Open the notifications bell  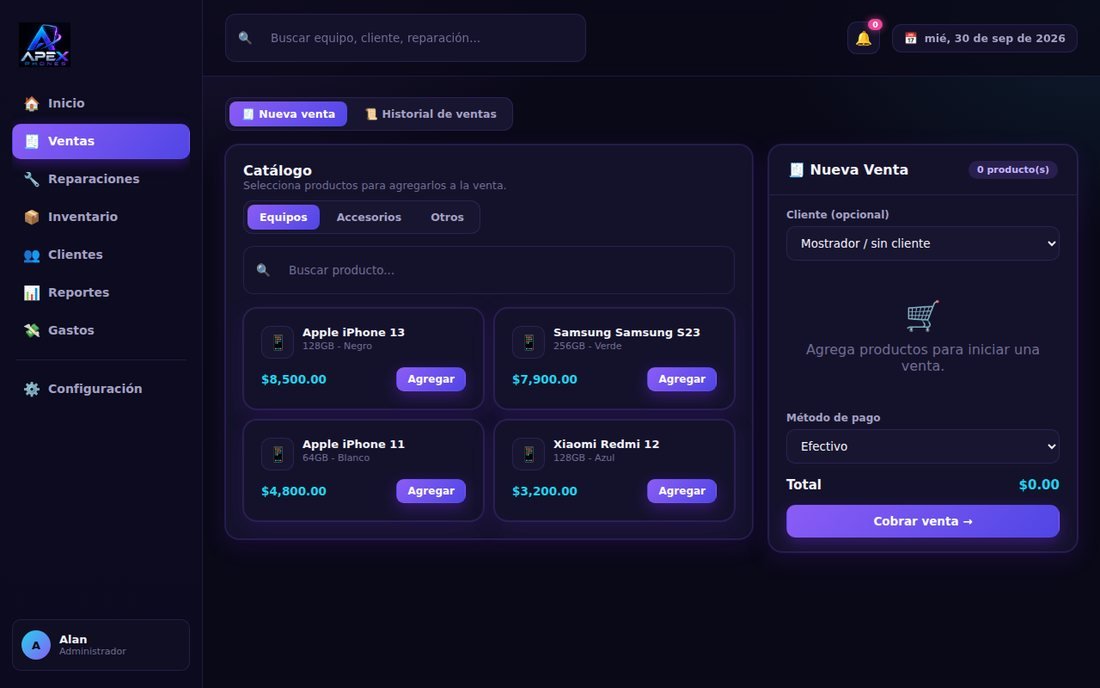pyautogui.click(x=863, y=39)
